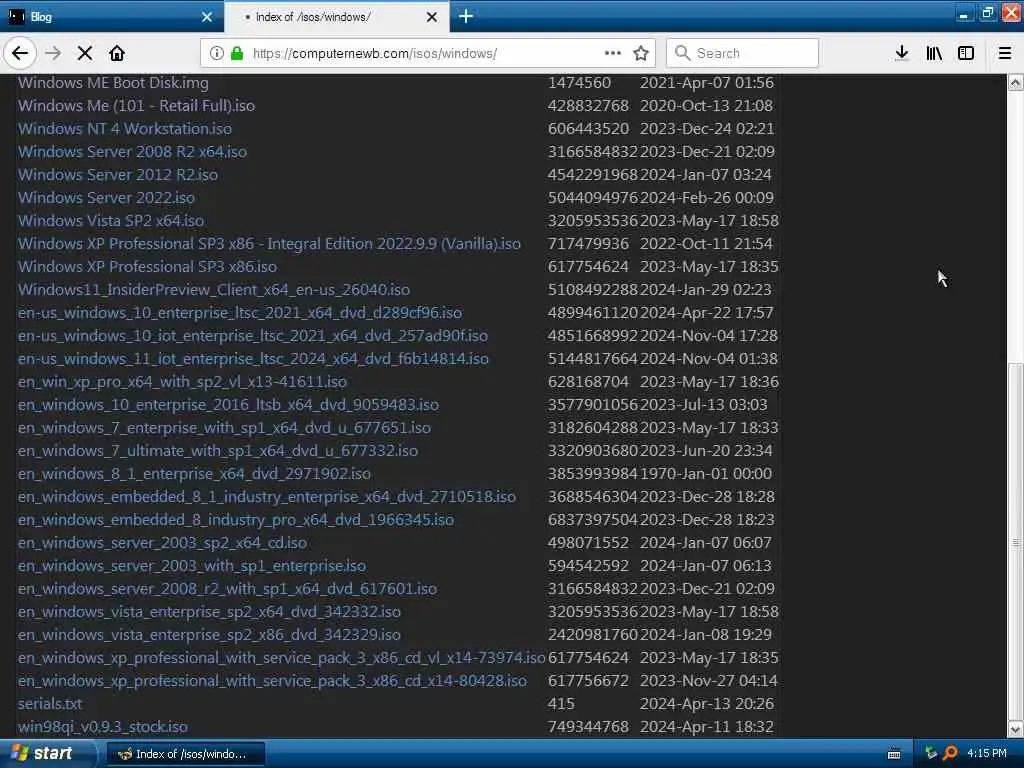Close the Blog tab
1024x768 pixels.
(207, 17)
